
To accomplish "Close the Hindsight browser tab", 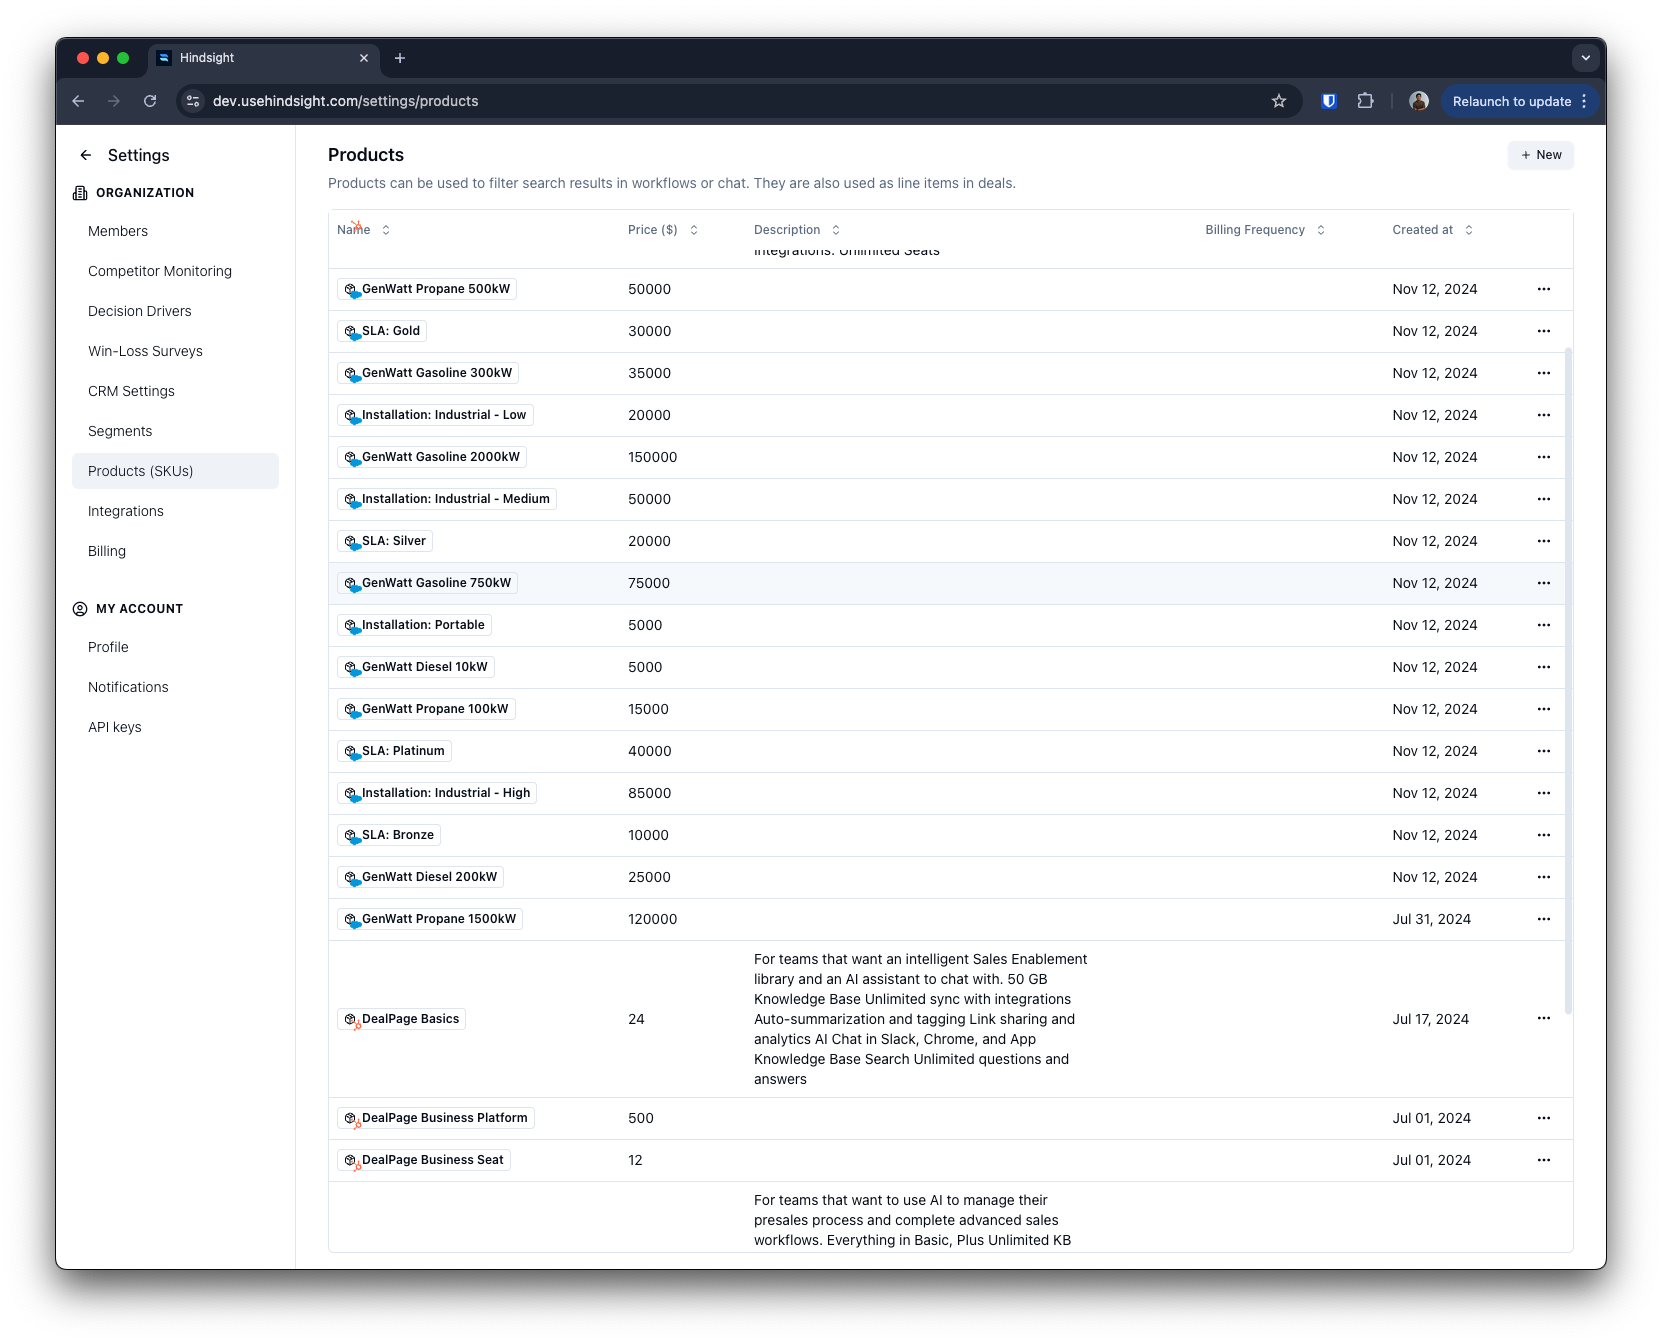I will click(x=364, y=58).
